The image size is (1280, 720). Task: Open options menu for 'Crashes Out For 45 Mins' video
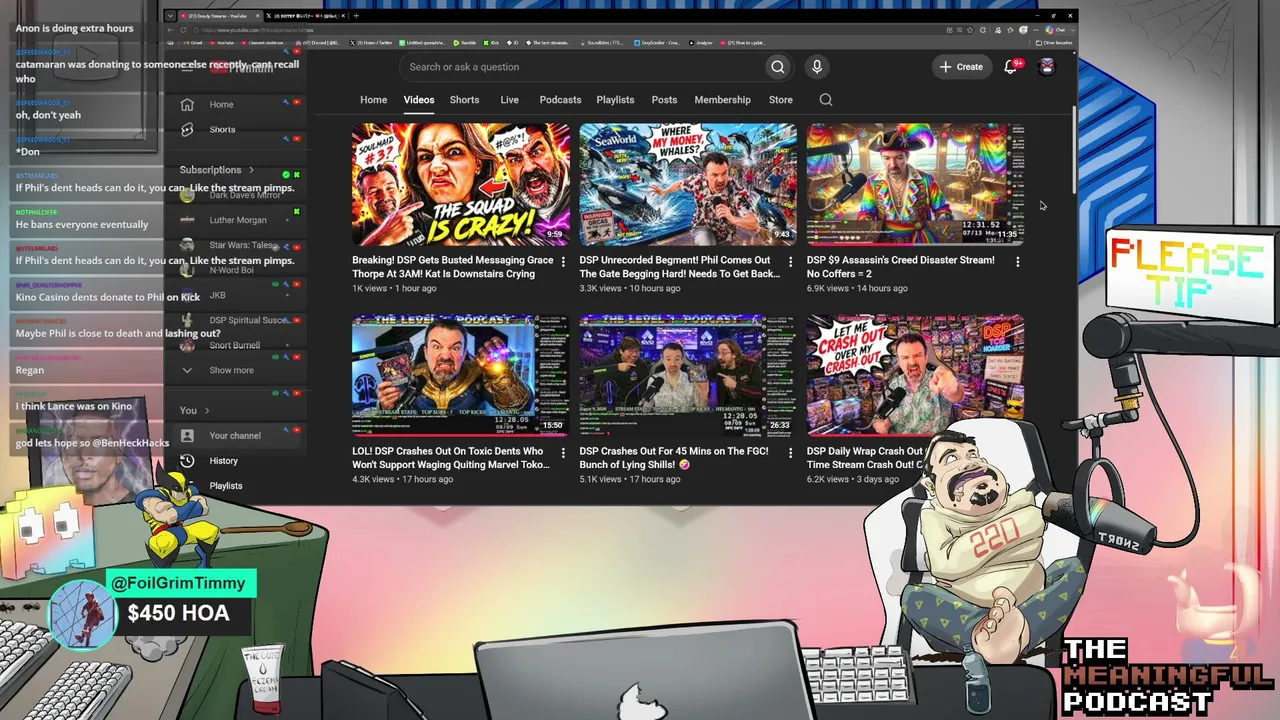[790, 452]
